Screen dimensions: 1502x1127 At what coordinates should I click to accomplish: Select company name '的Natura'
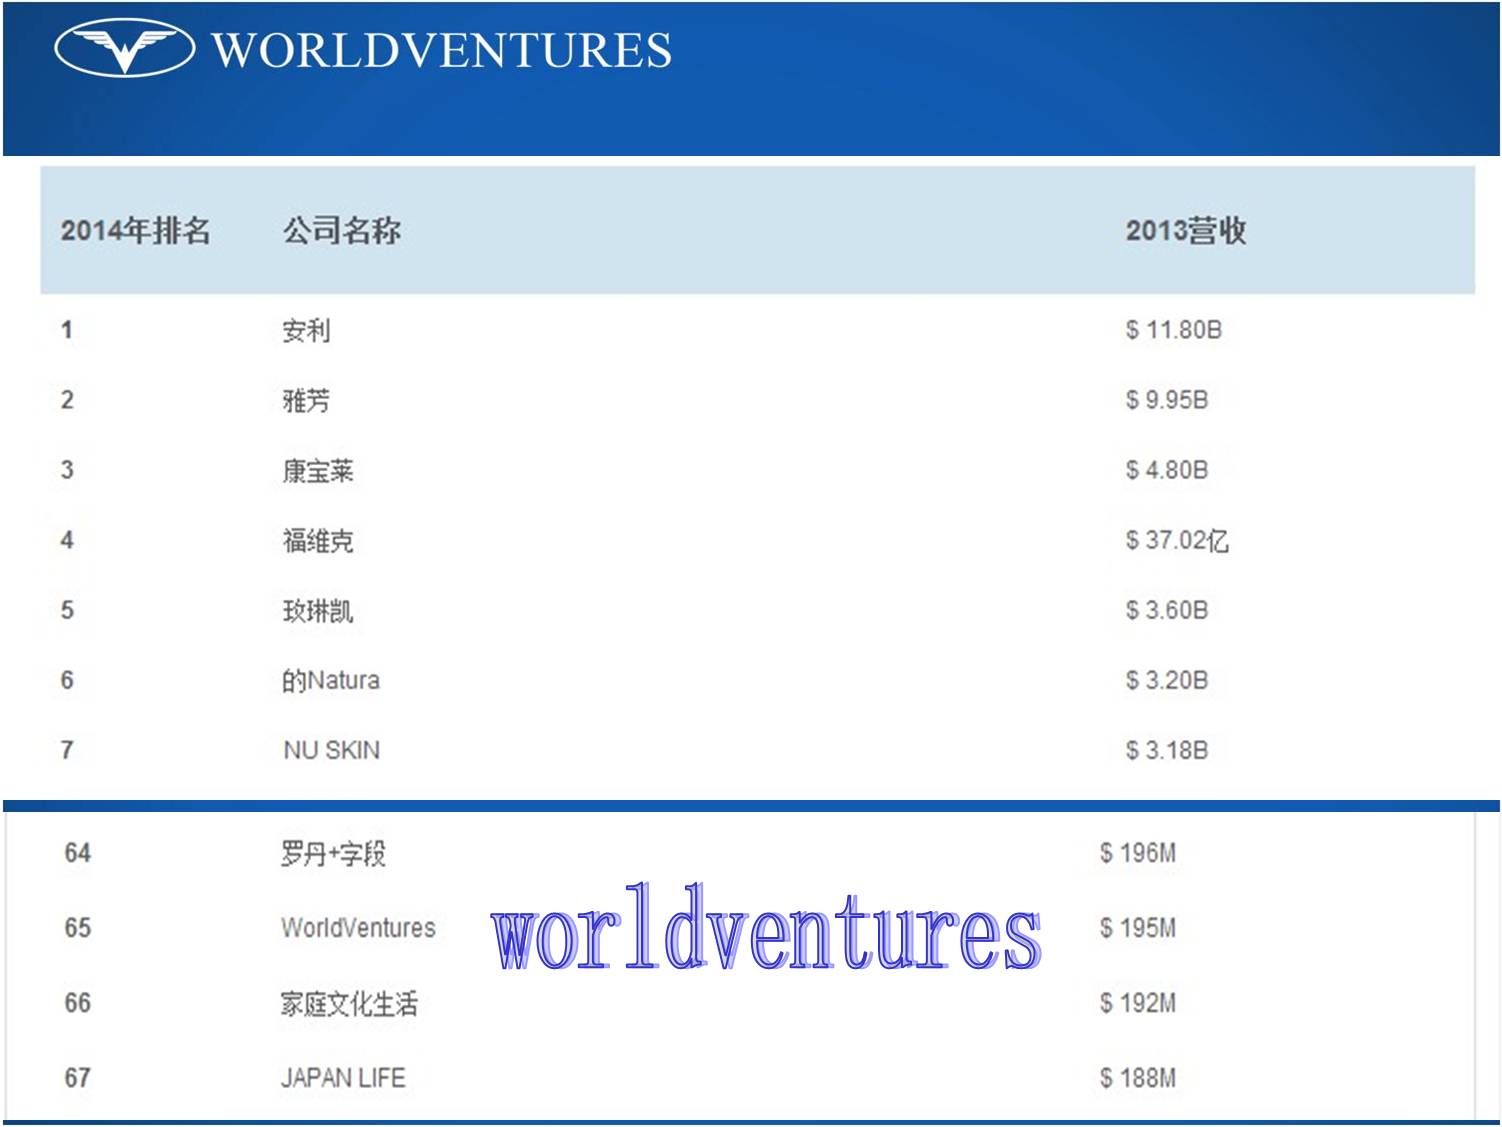click(x=331, y=680)
